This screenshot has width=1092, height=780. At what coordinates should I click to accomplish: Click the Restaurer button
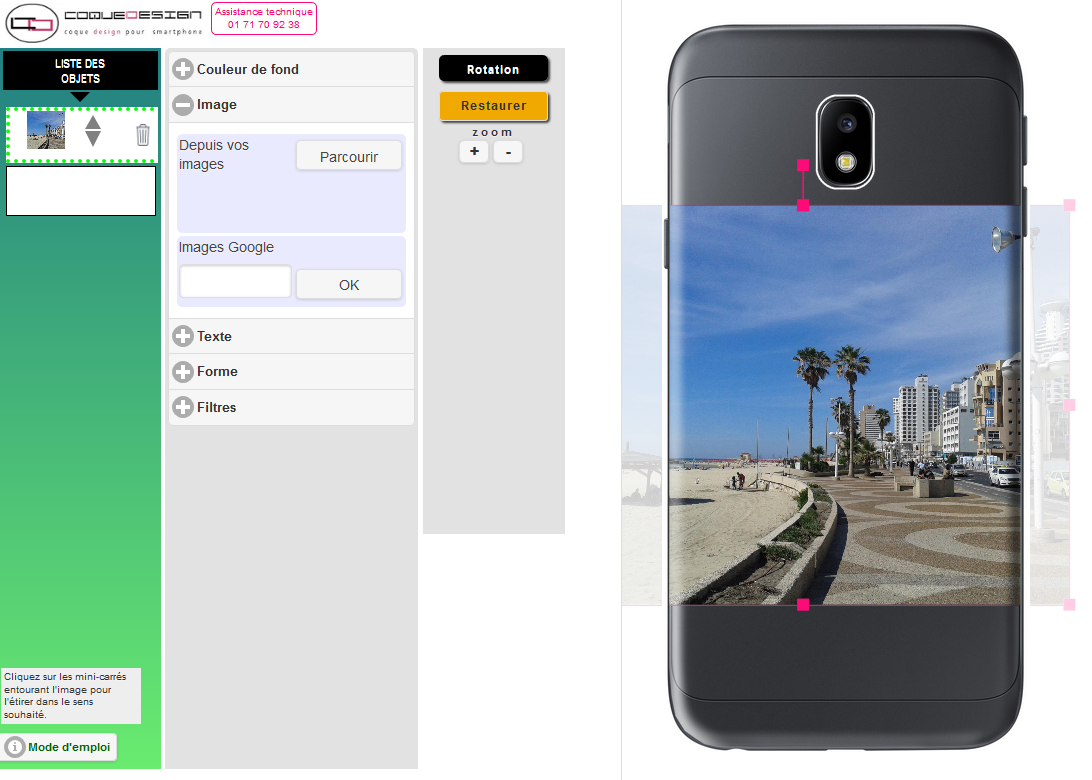[x=493, y=106]
